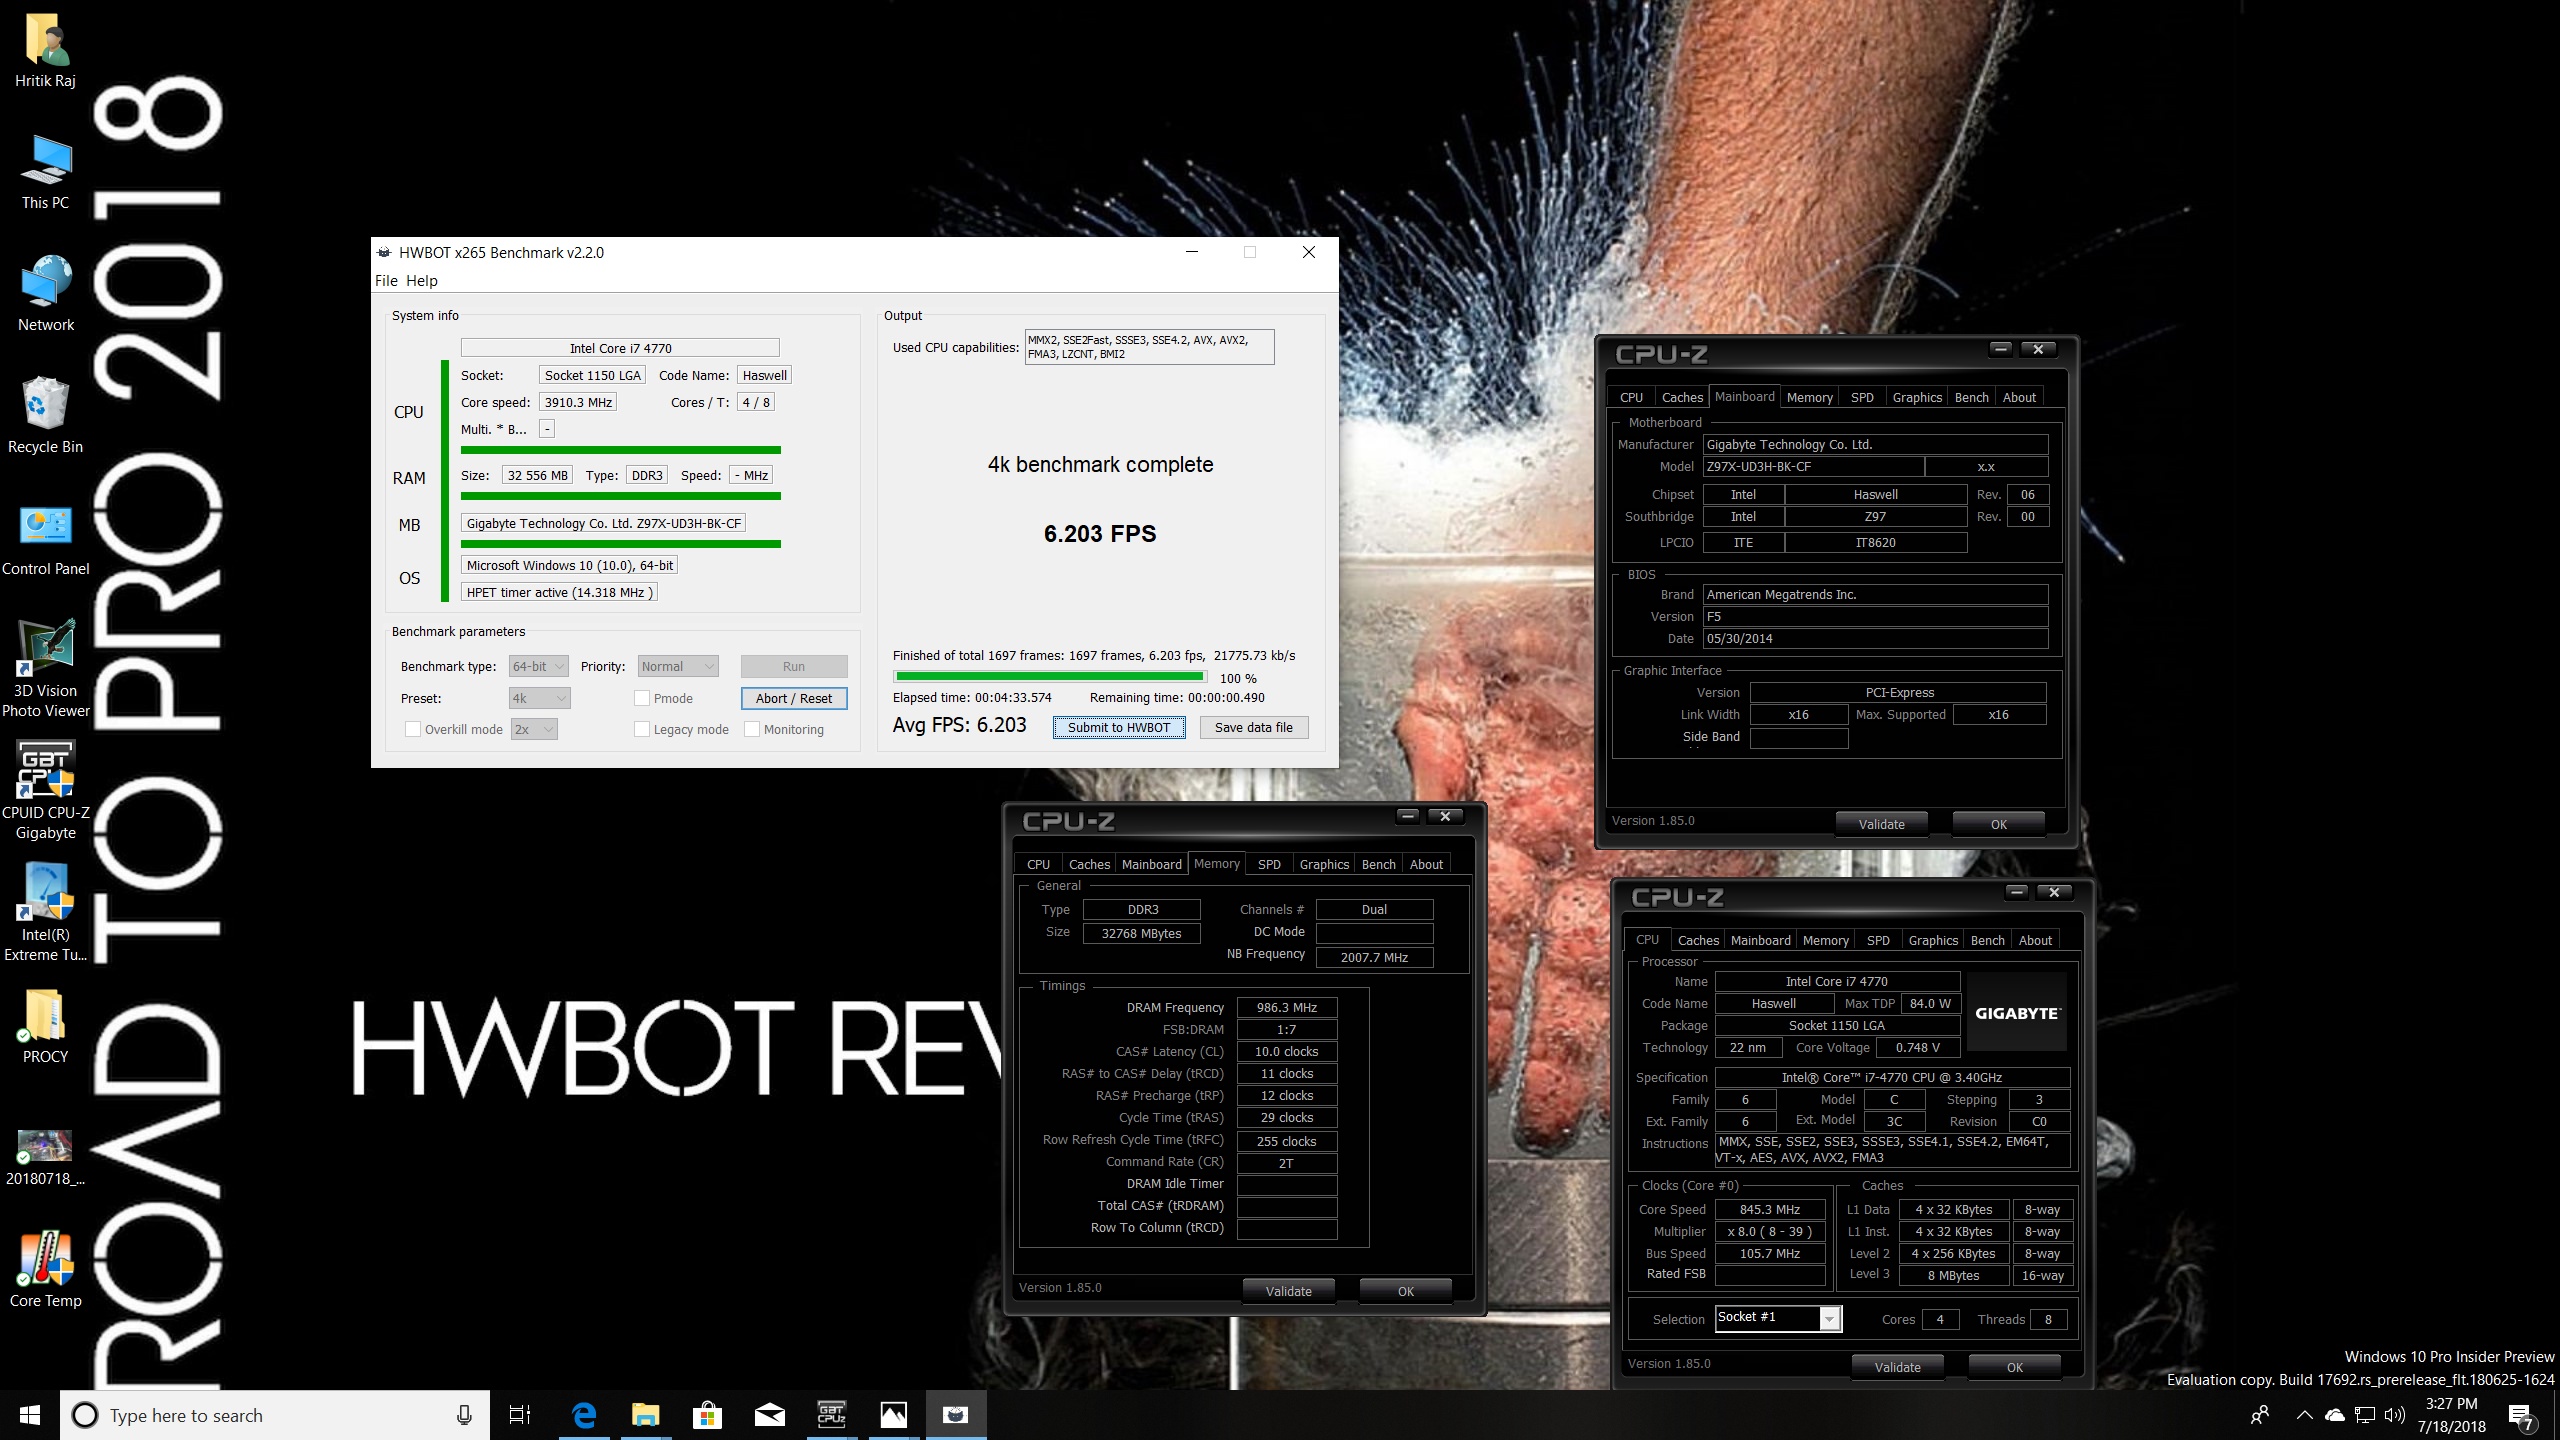Open the Hritik Raj user folder icon
Image resolution: width=2560 pixels, height=1440 pixels.
(45, 52)
